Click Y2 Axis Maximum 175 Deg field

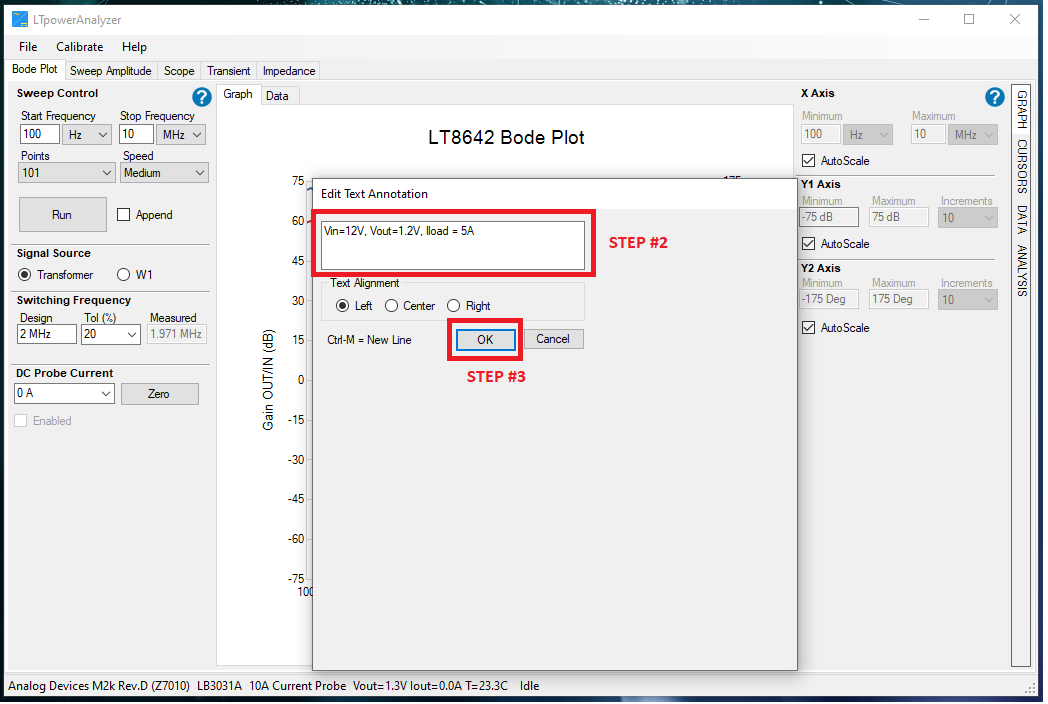click(x=899, y=300)
